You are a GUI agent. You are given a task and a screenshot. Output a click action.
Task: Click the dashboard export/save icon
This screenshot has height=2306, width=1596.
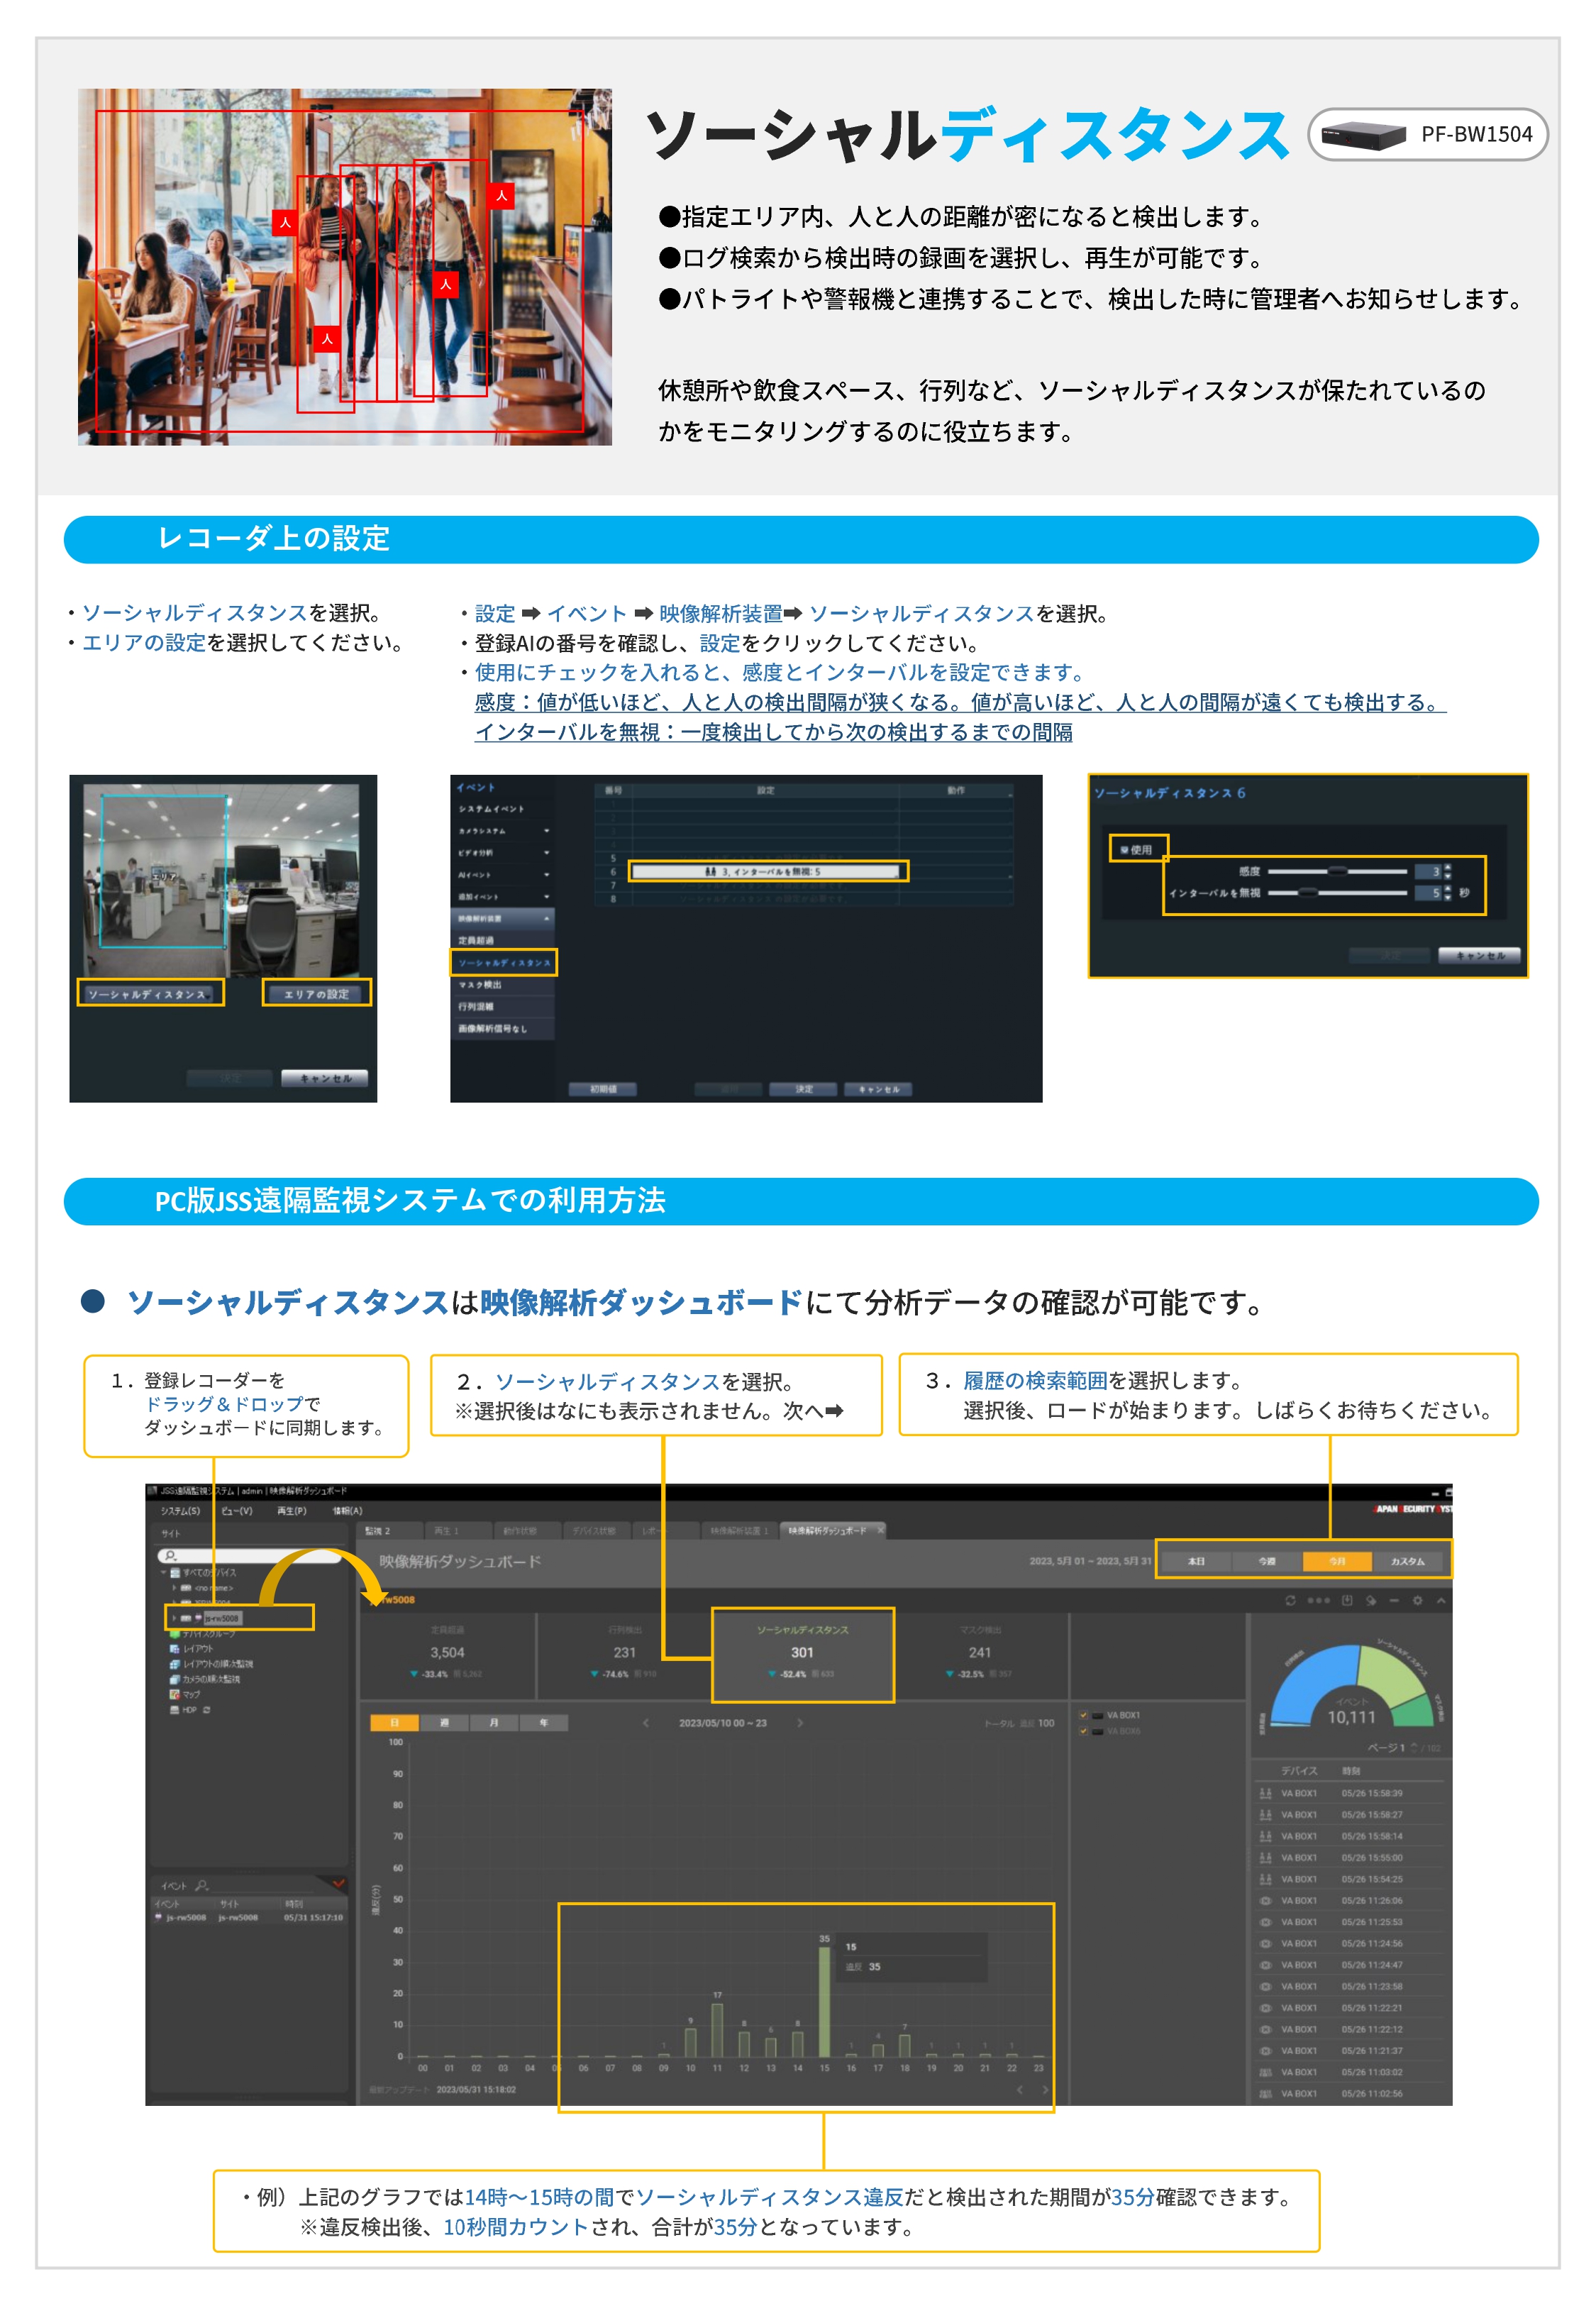(x=1347, y=1601)
